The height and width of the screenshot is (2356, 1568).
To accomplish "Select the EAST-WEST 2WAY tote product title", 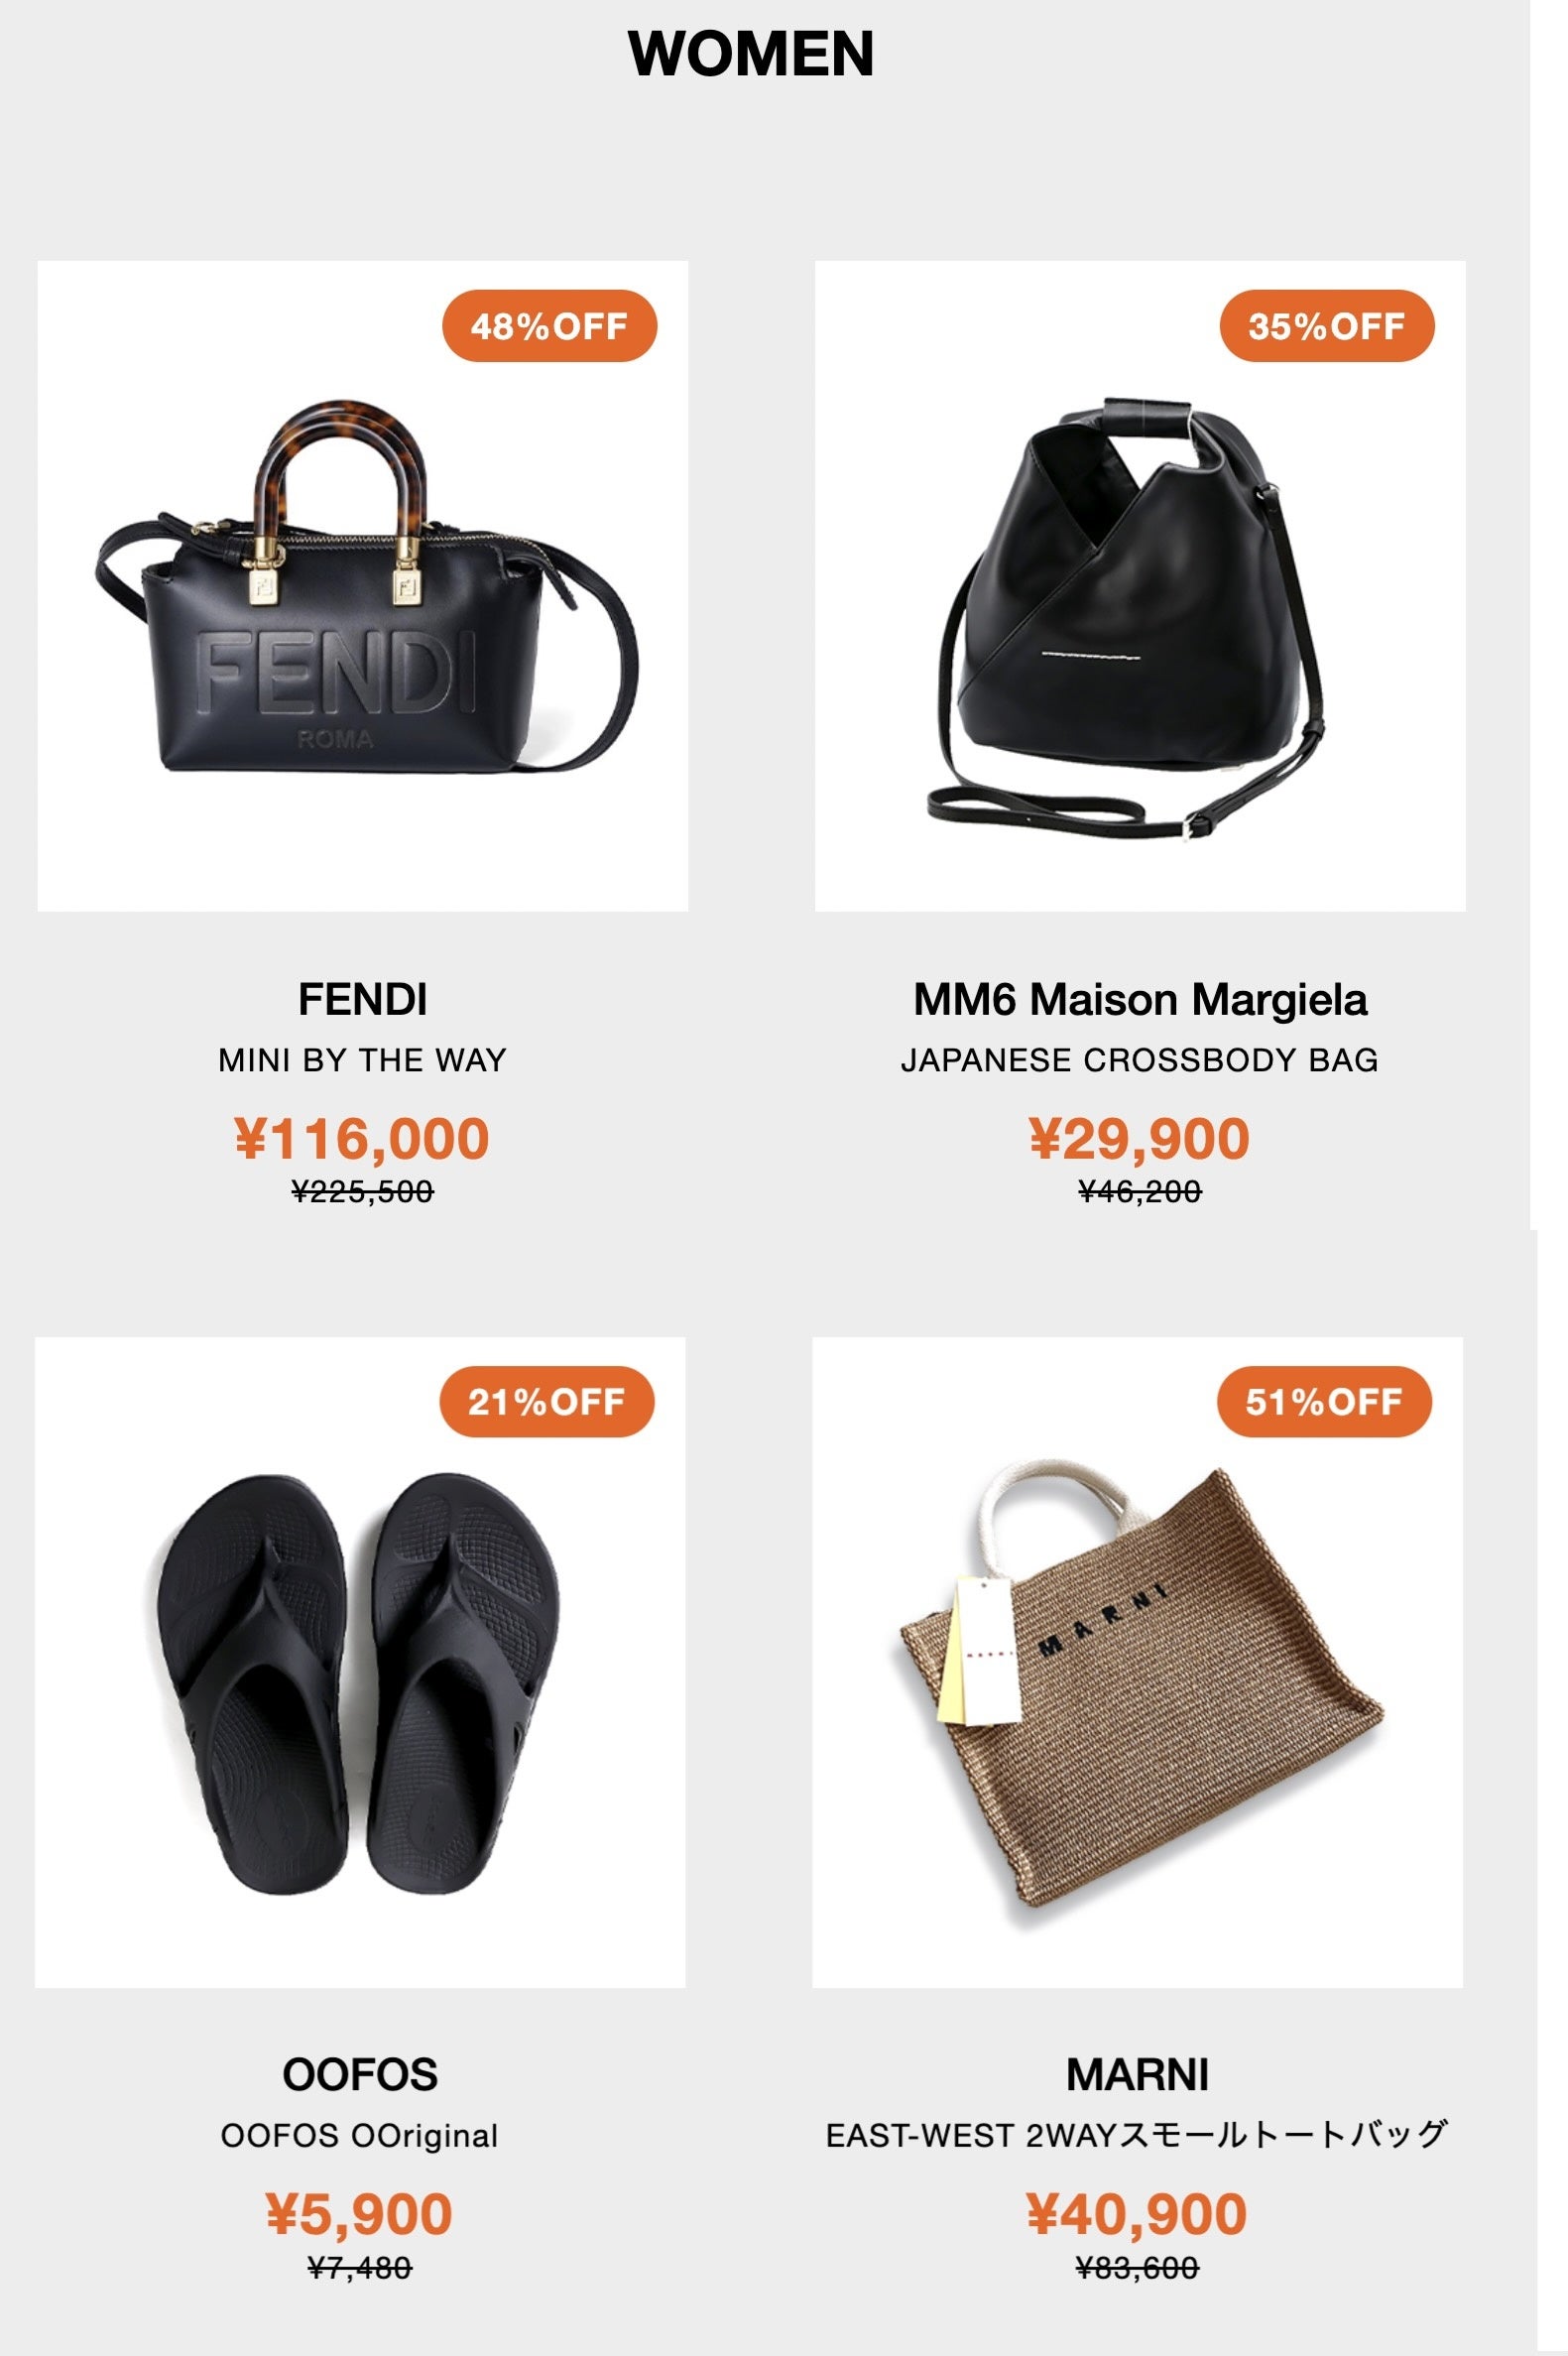I will coord(1137,2135).
